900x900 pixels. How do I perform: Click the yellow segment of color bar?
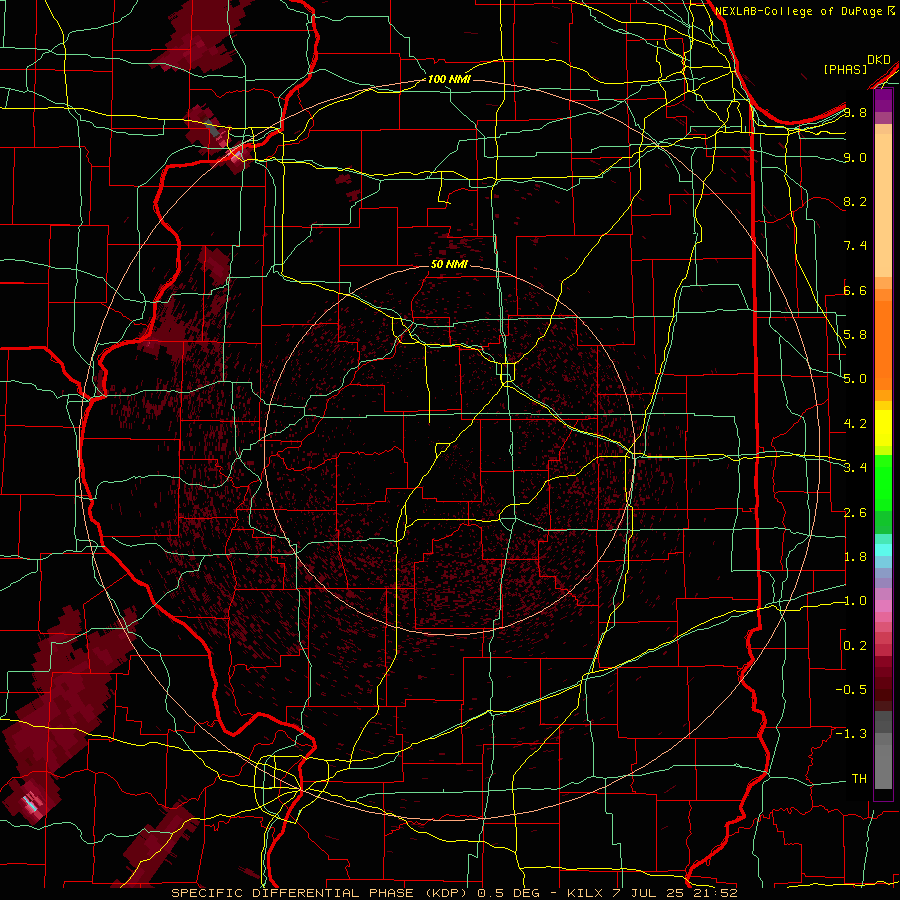883,428
